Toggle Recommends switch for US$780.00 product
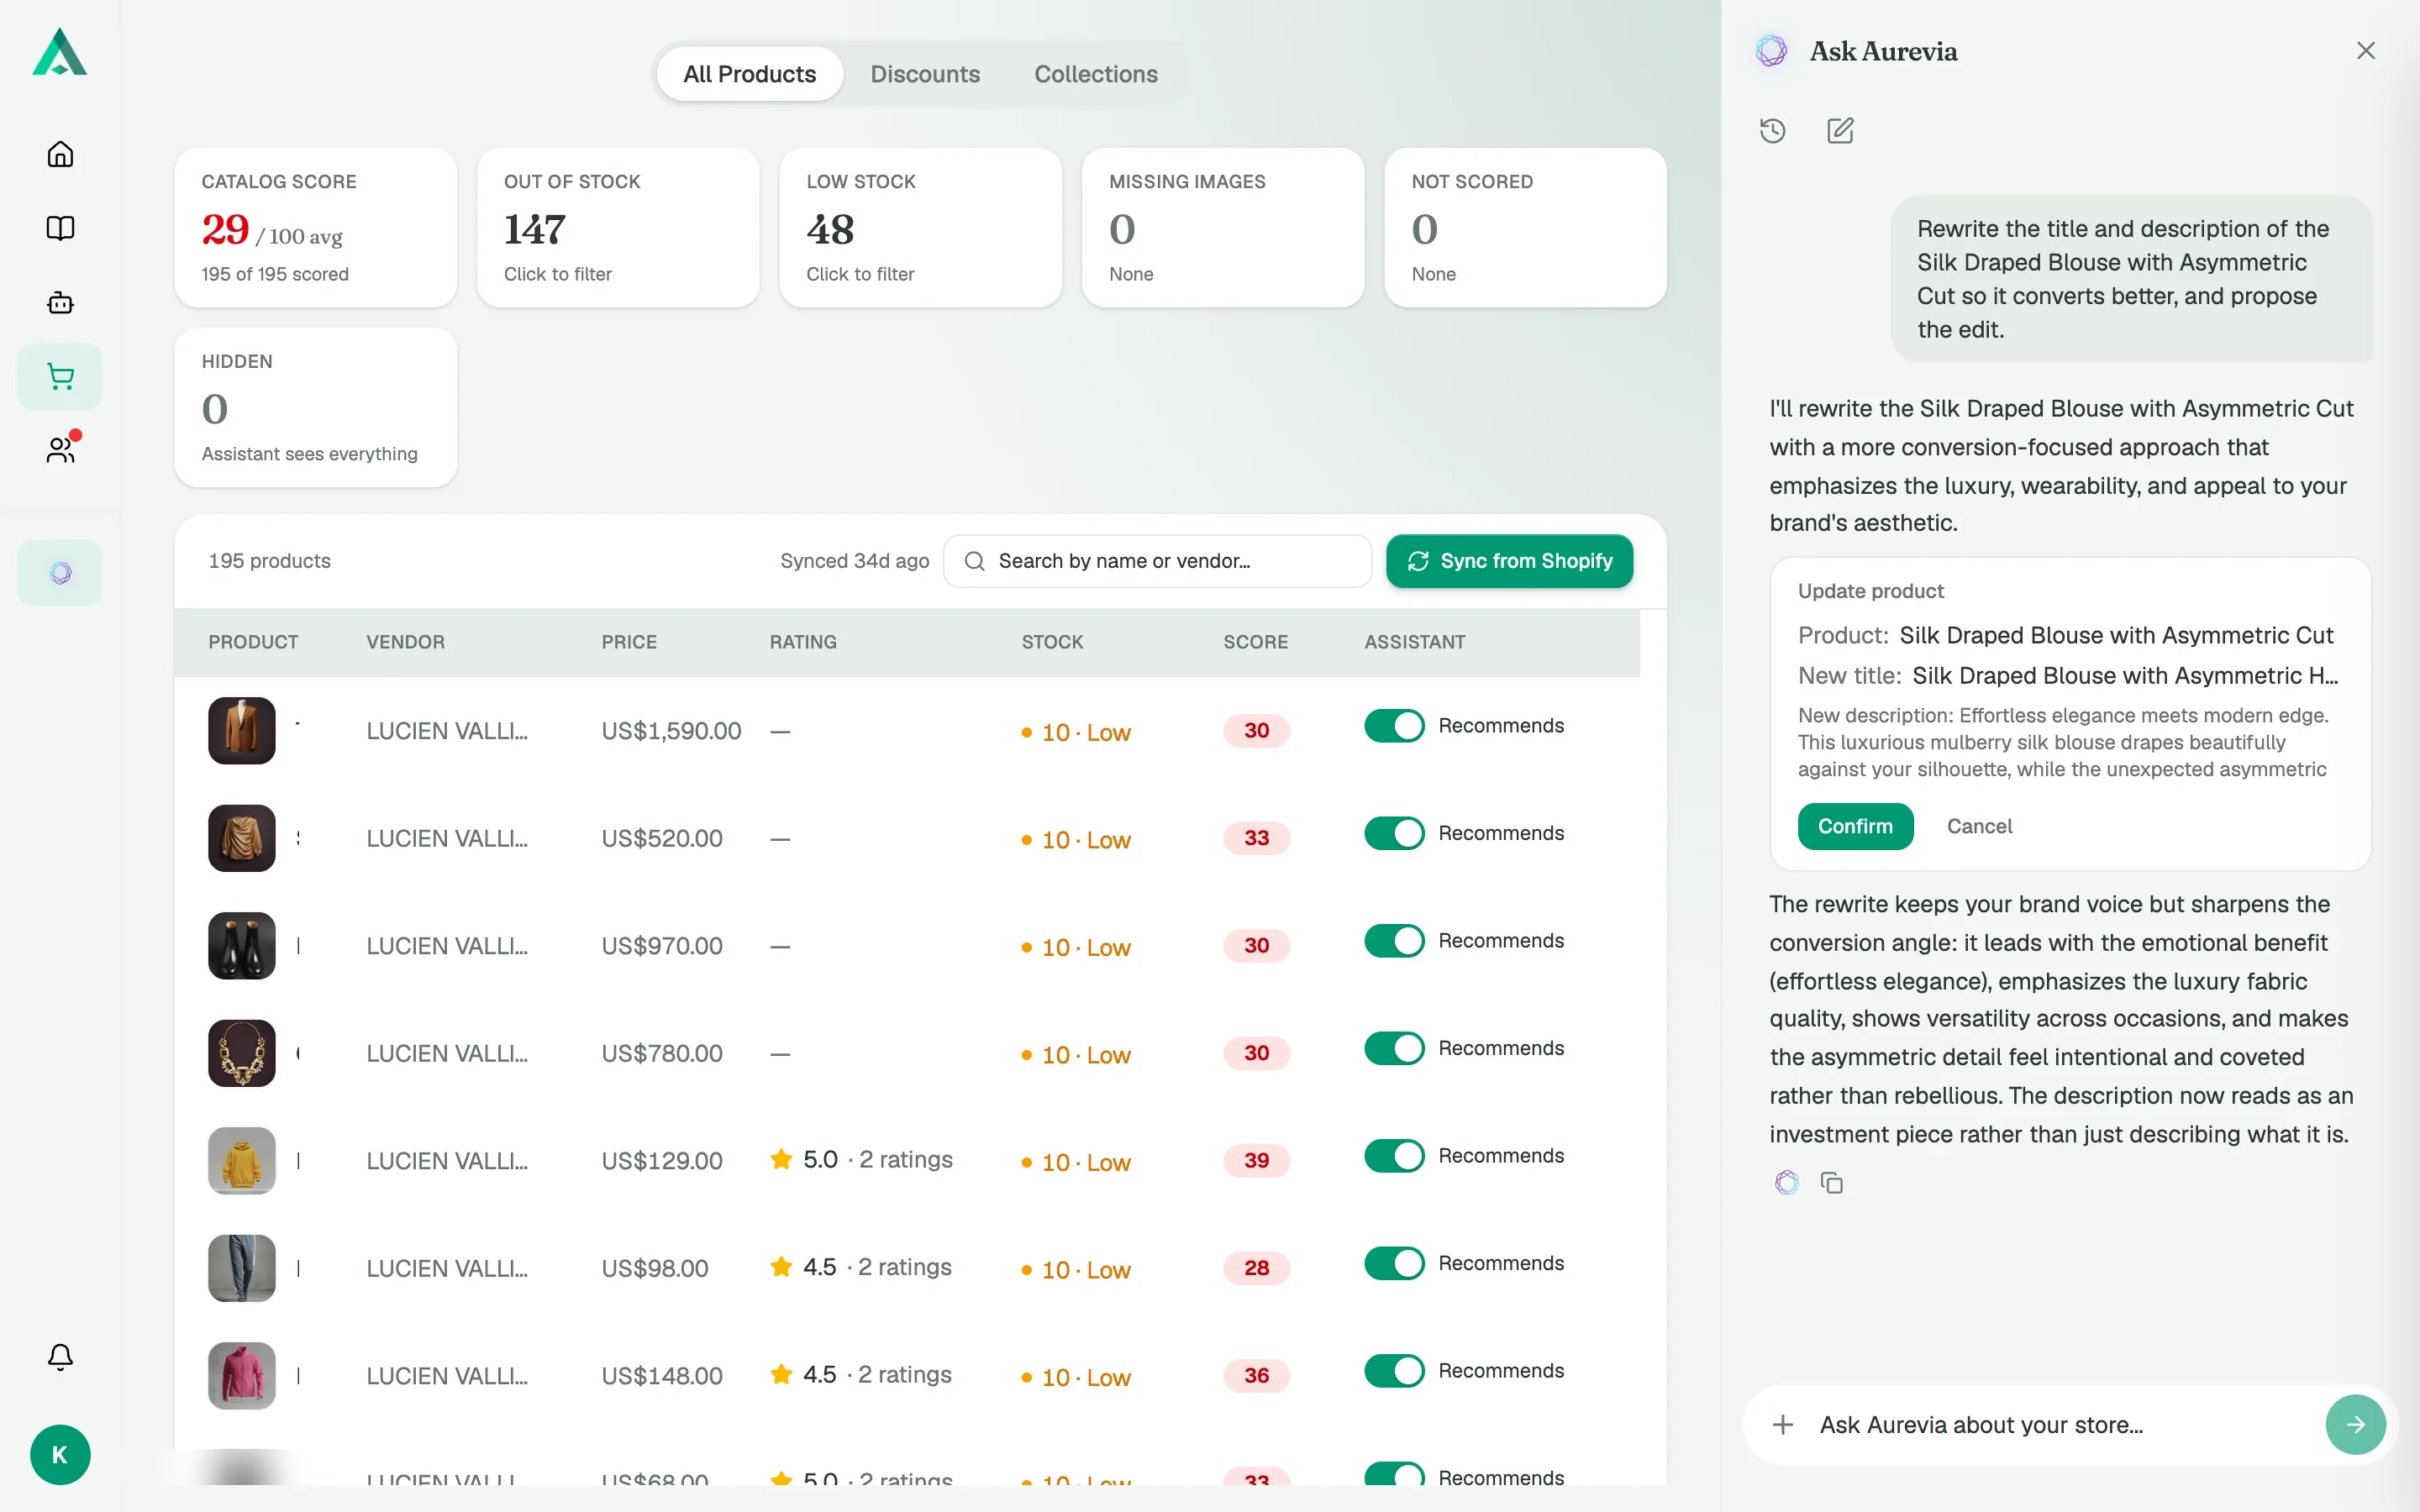The image size is (2420, 1512). click(x=1394, y=1048)
